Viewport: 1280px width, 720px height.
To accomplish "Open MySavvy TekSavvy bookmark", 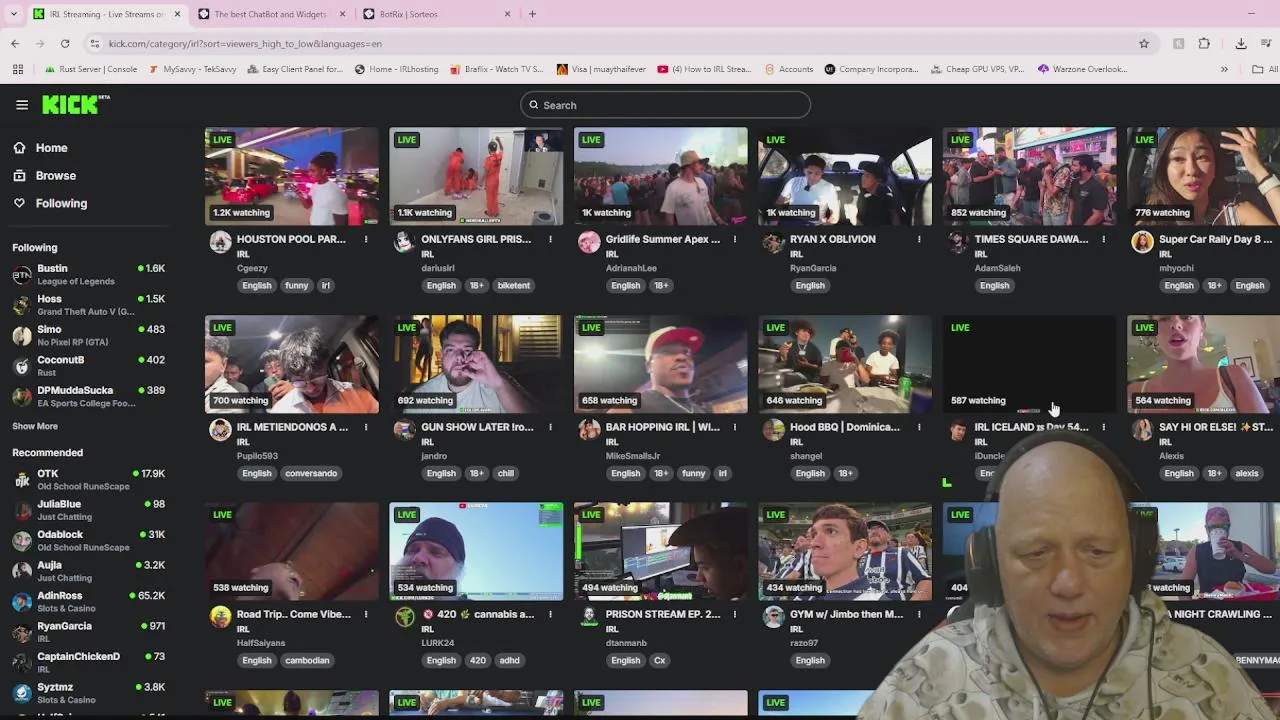I will pos(191,69).
